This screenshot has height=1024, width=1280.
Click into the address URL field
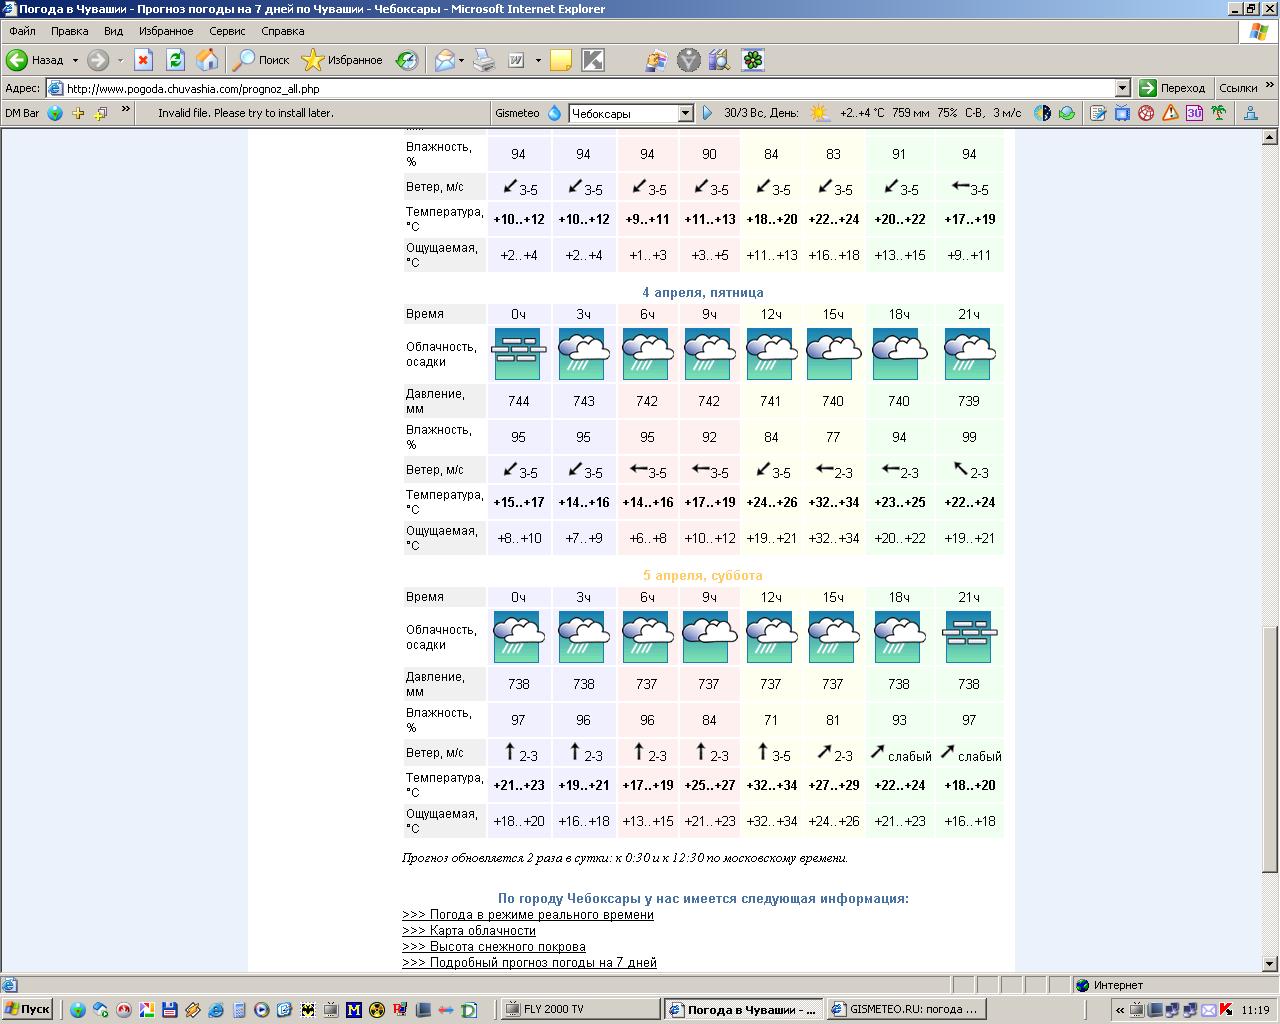click(588, 88)
